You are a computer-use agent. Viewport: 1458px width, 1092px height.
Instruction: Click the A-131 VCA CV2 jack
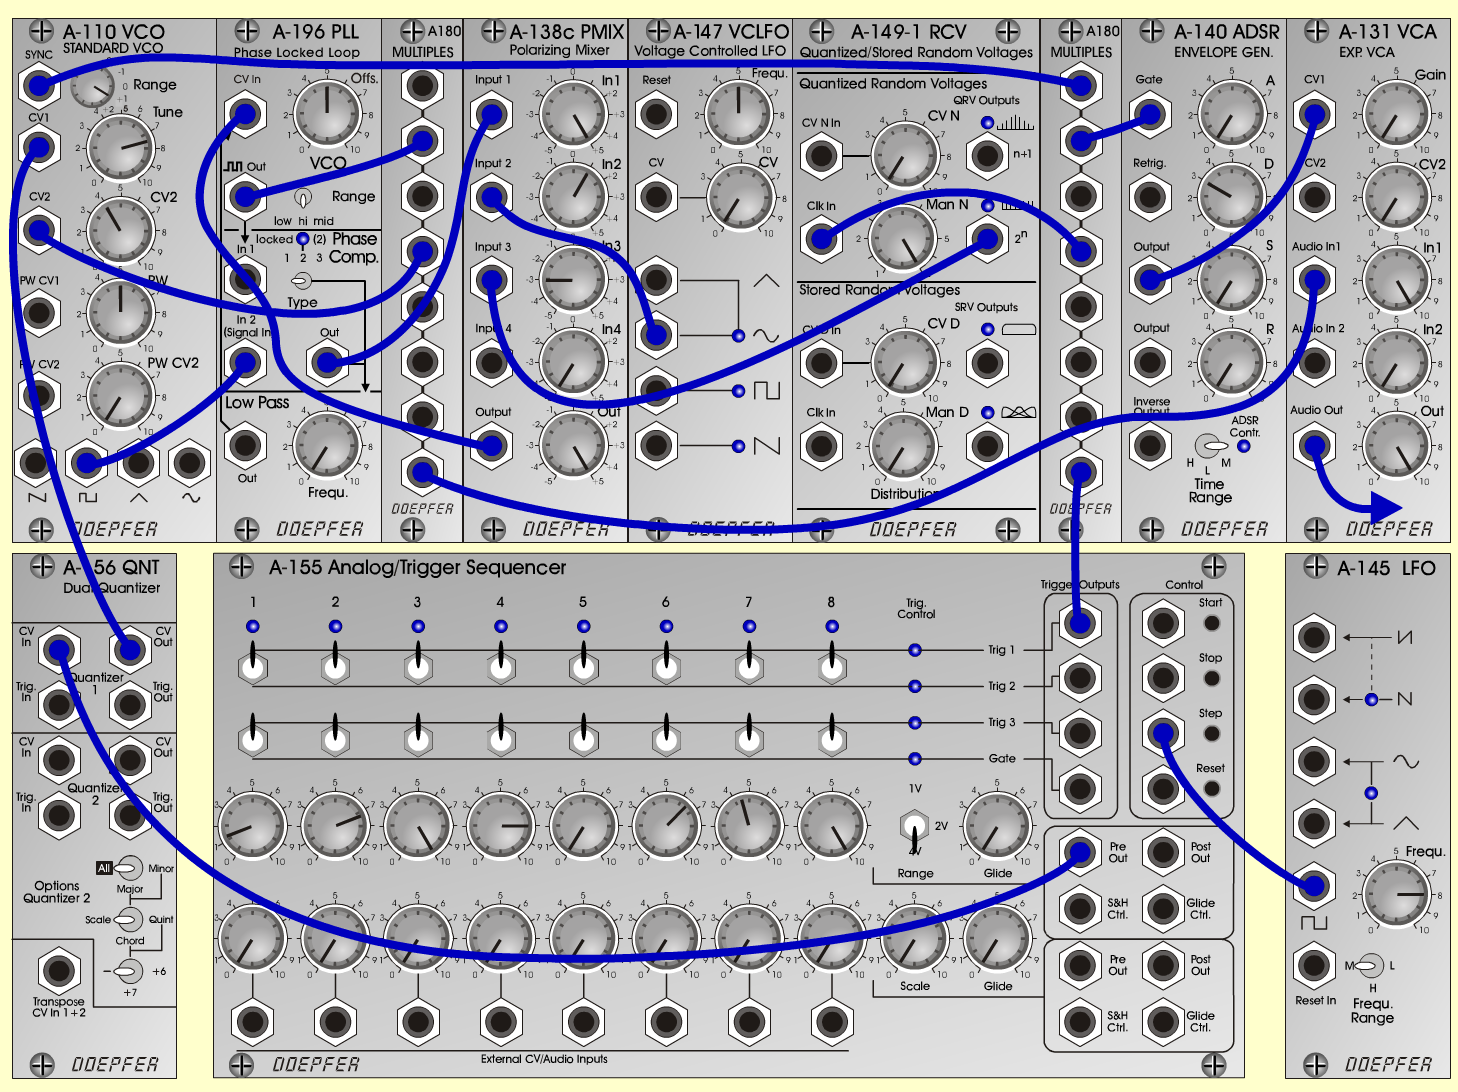[x=1314, y=197]
